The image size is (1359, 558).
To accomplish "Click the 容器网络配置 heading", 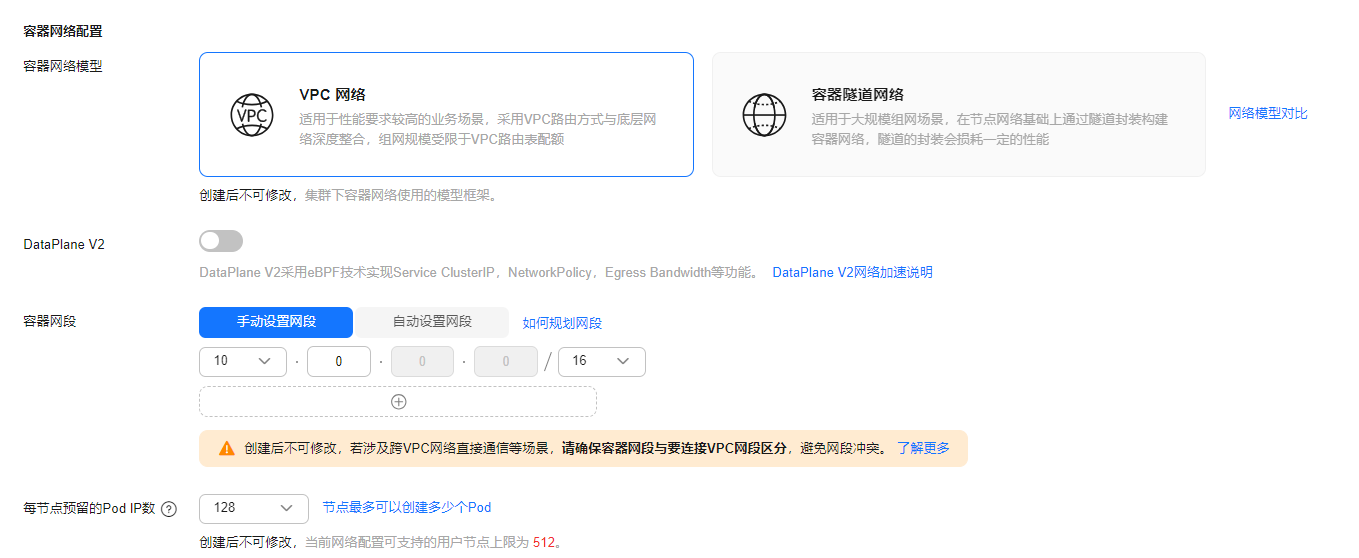I will (62, 31).
